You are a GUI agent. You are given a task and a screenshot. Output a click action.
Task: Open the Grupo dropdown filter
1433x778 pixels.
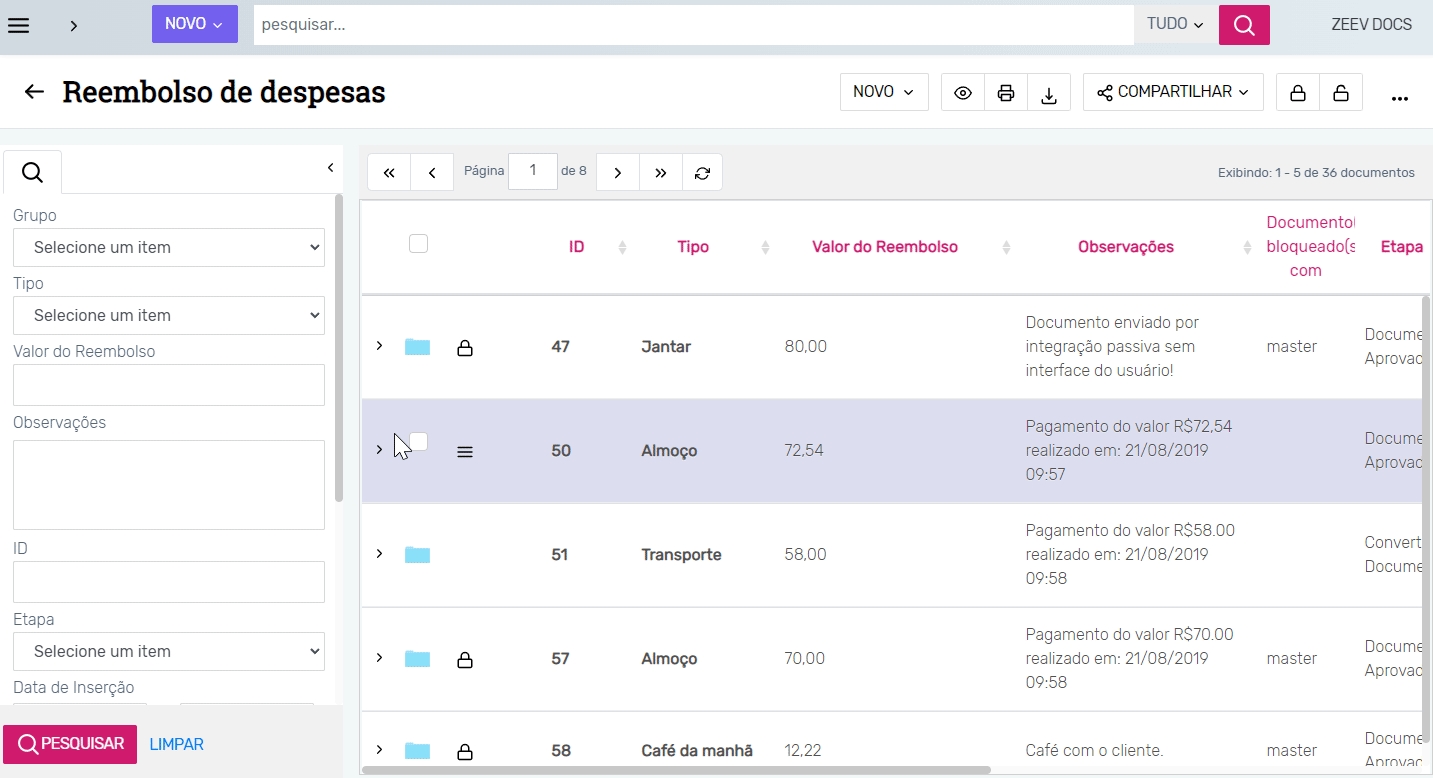169,247
